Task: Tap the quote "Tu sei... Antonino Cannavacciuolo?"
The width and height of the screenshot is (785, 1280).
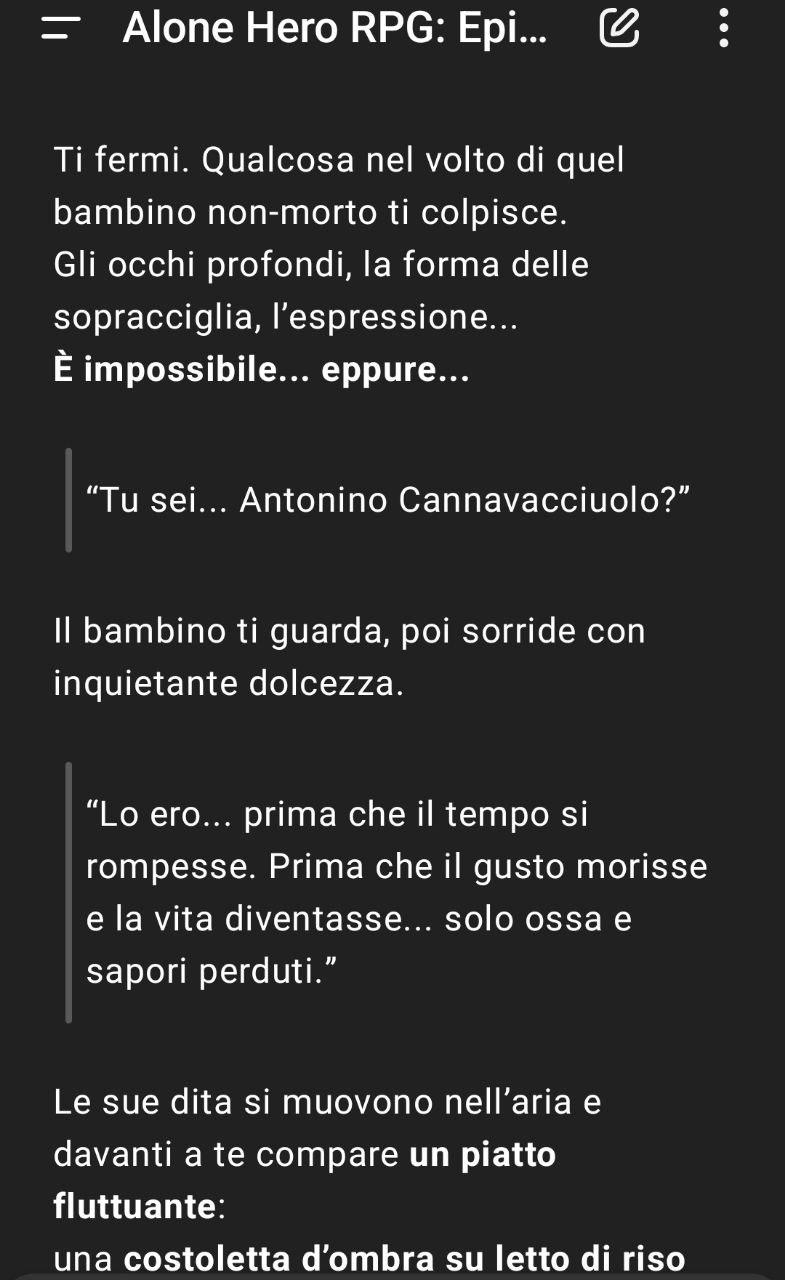Action: click(x=390, y=500)
